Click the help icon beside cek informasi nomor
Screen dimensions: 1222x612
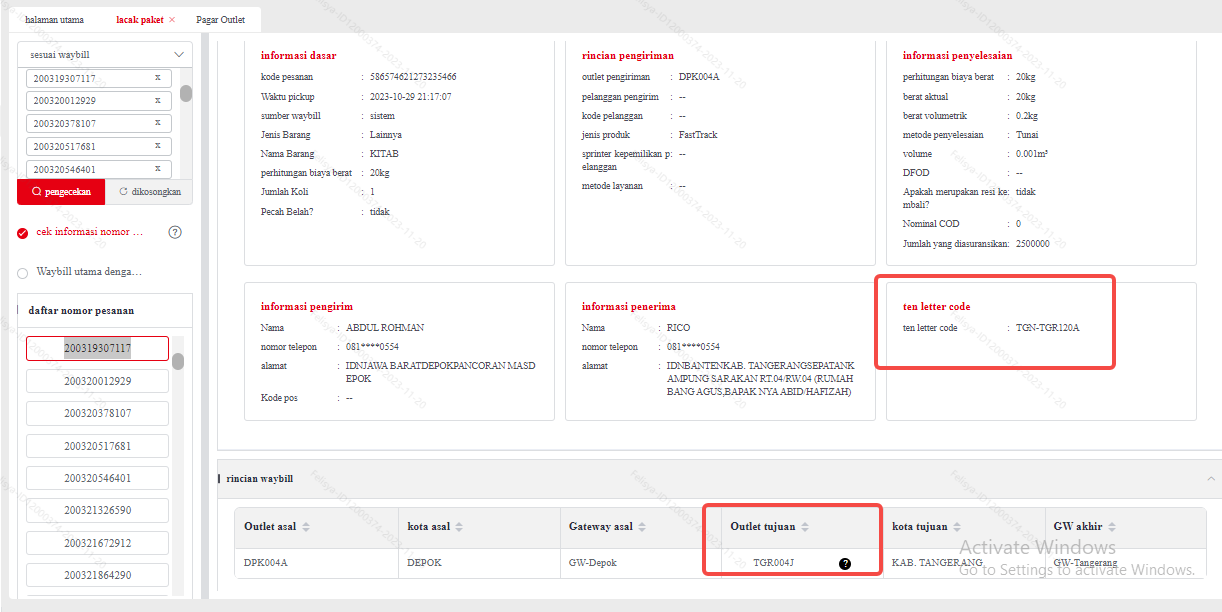(x=175, y=232)
